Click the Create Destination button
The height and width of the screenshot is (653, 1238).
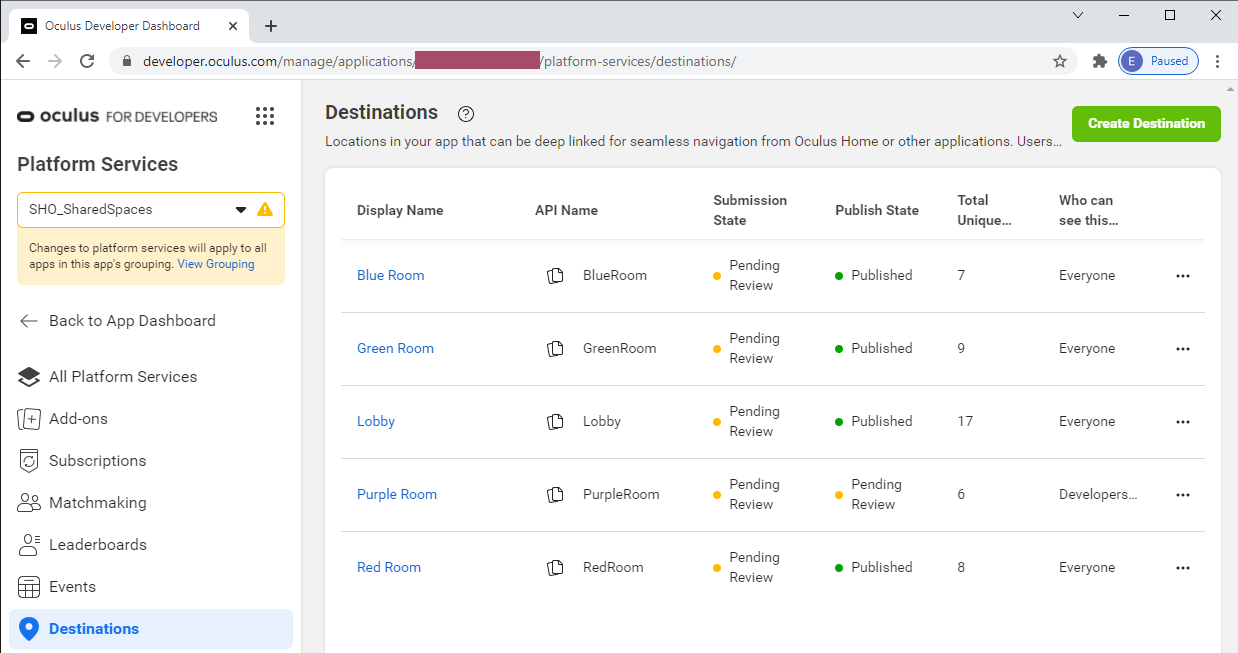(x=1146, y=124)
